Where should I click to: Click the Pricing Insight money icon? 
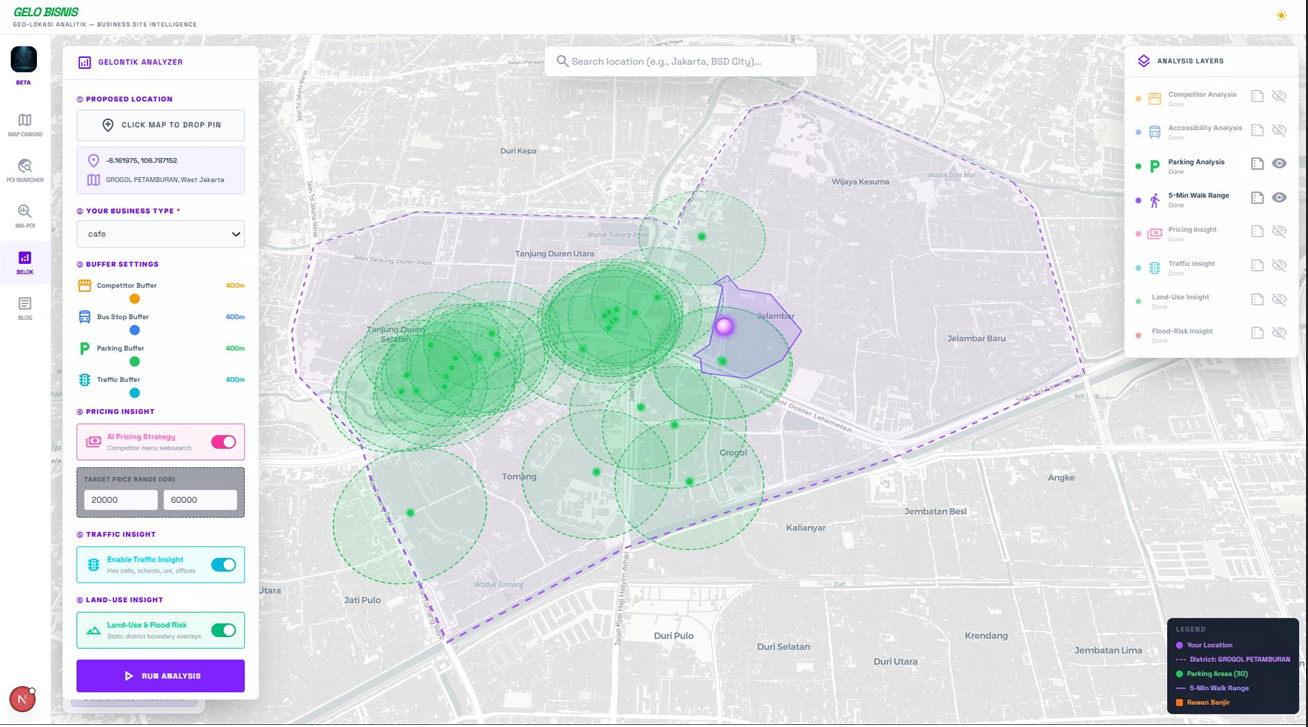tap(1155, 234)
